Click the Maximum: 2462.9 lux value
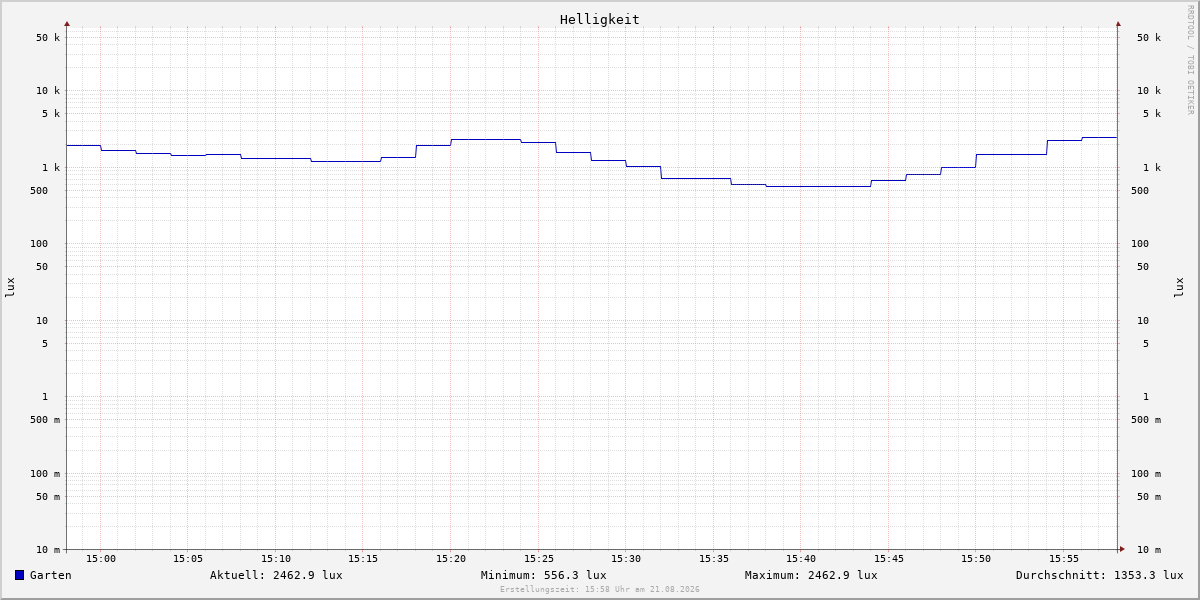This screenshot has width=1200, height=600. (x=811, y=575)
